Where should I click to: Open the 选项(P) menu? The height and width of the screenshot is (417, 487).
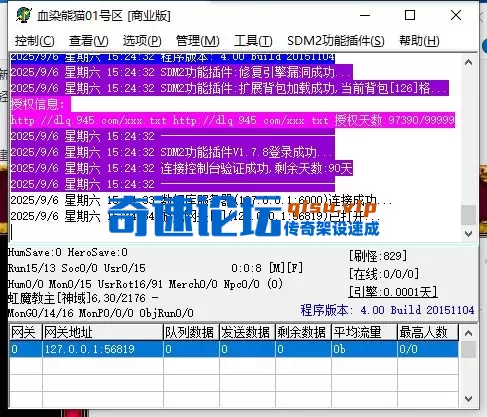142,41
